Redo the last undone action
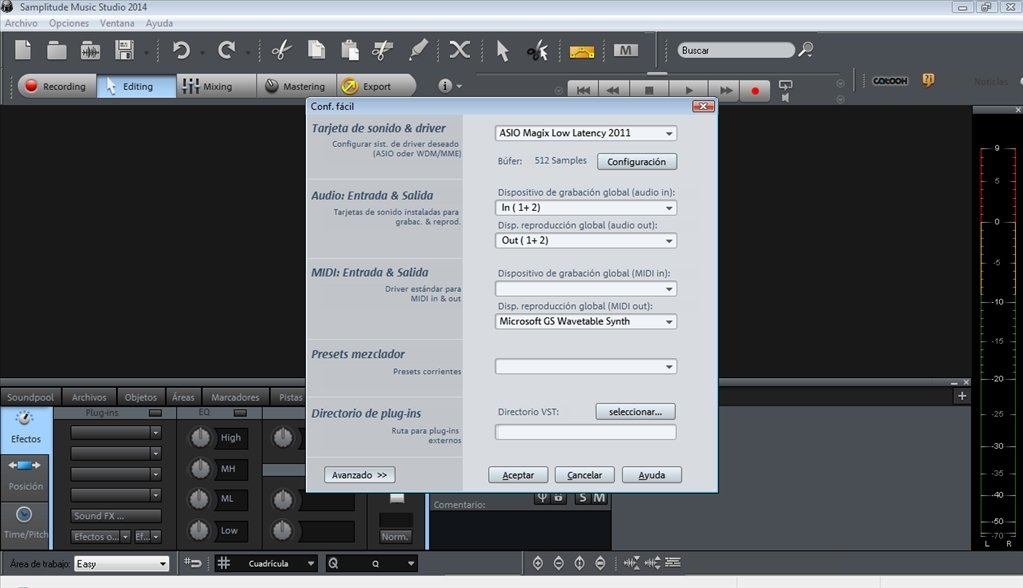Viewport: 1023px width, 588px height. (226, 50)
